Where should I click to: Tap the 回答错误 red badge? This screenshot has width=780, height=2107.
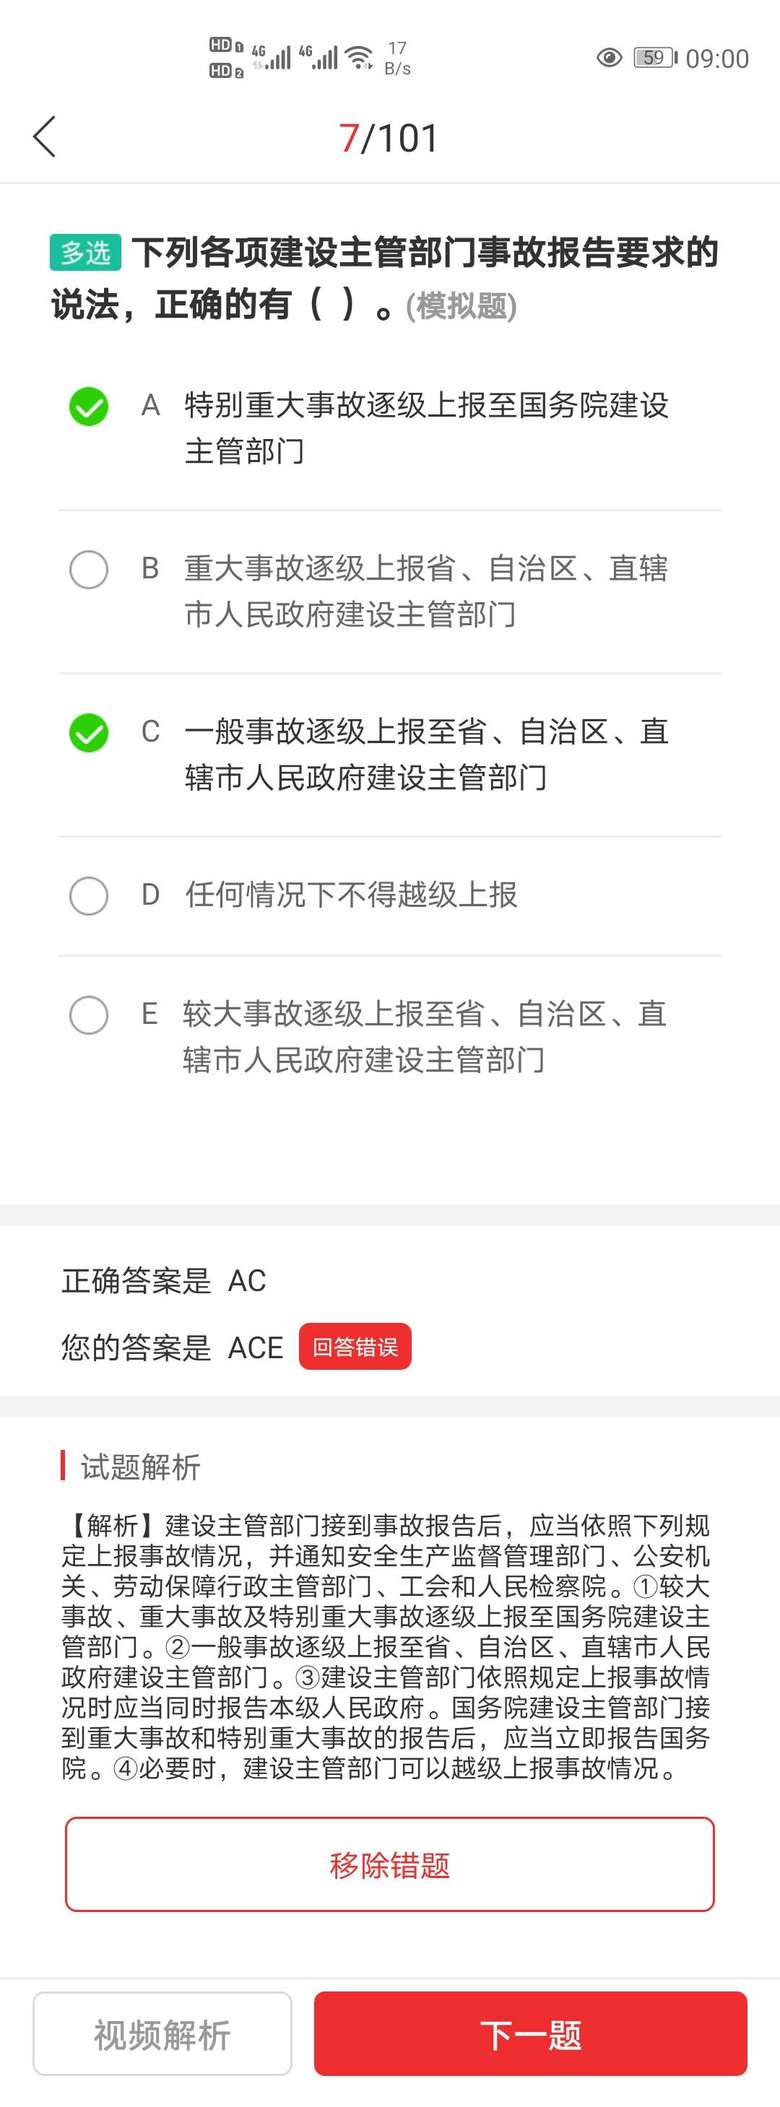coord(355,1347)
